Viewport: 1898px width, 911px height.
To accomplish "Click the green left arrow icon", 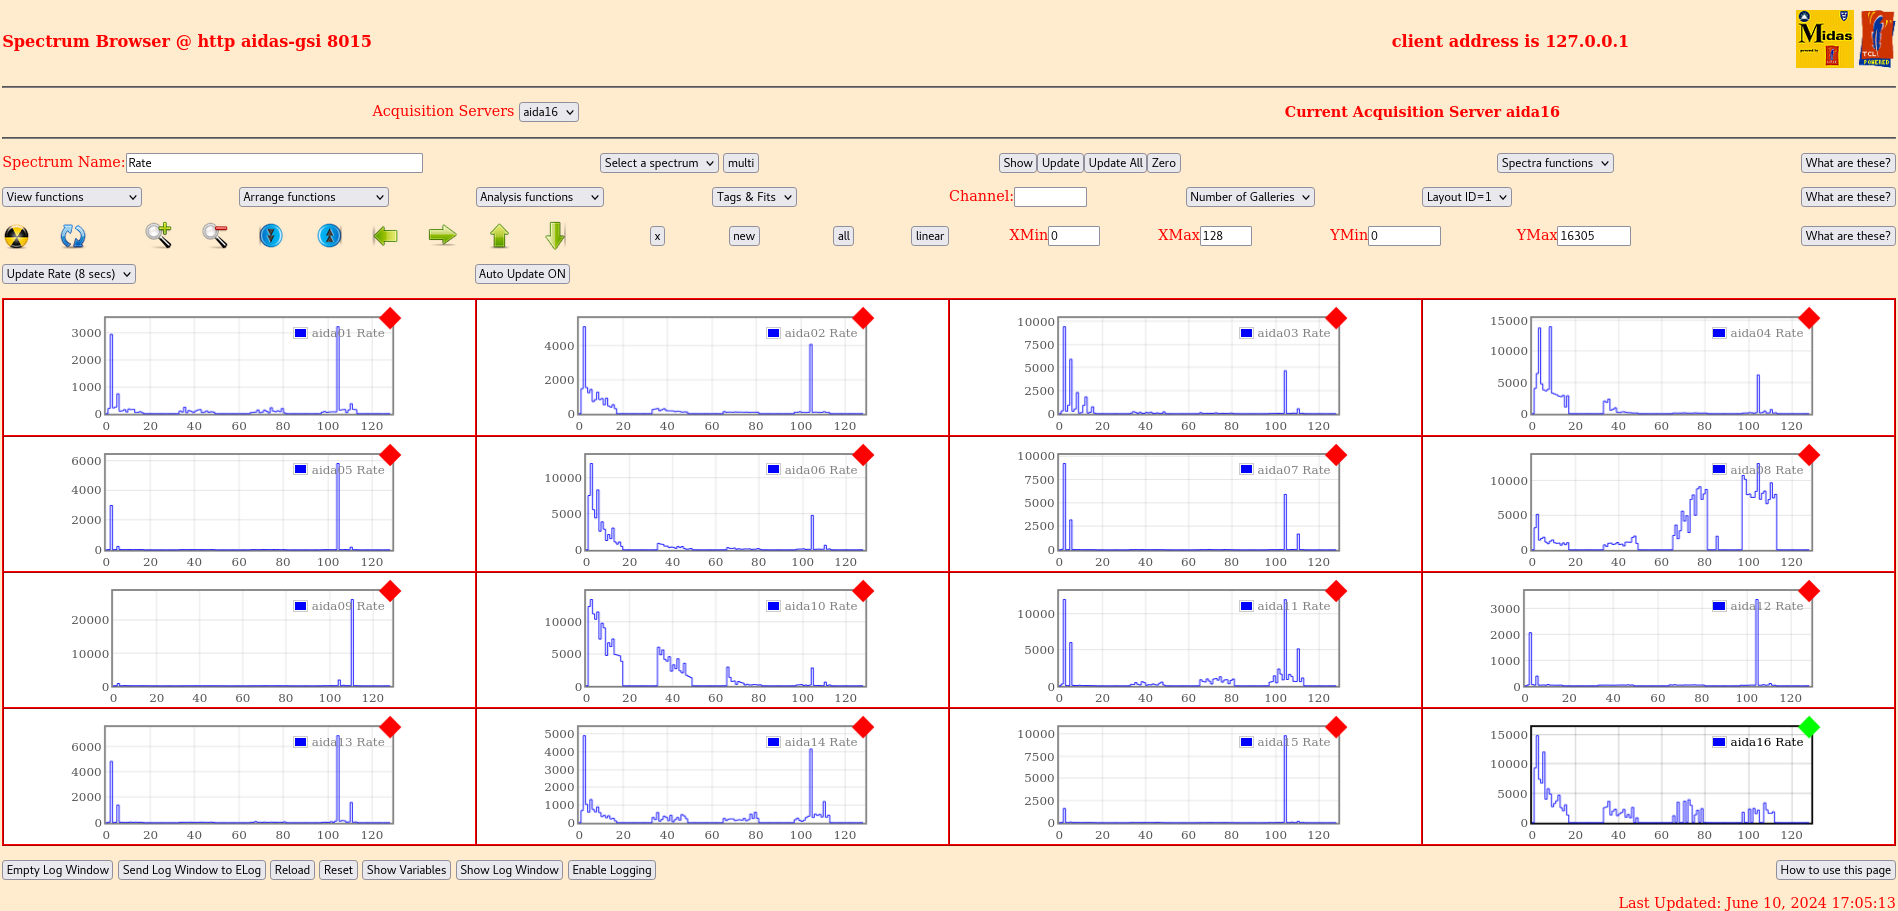I will pos(385,236).
